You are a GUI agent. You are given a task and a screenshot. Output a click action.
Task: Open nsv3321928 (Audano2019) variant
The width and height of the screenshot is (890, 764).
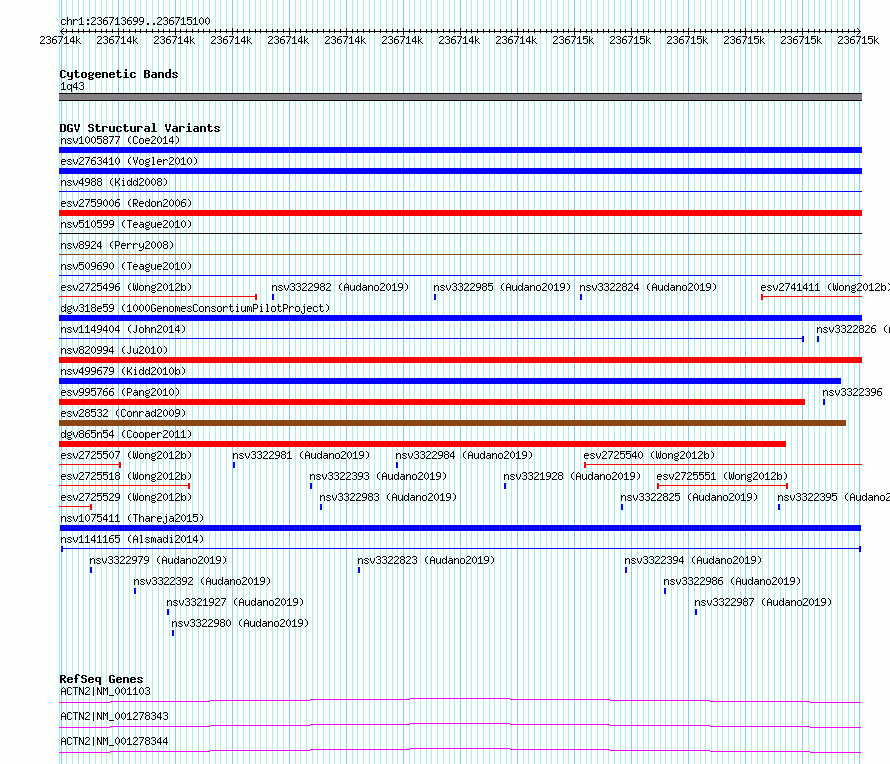point(572,476)
